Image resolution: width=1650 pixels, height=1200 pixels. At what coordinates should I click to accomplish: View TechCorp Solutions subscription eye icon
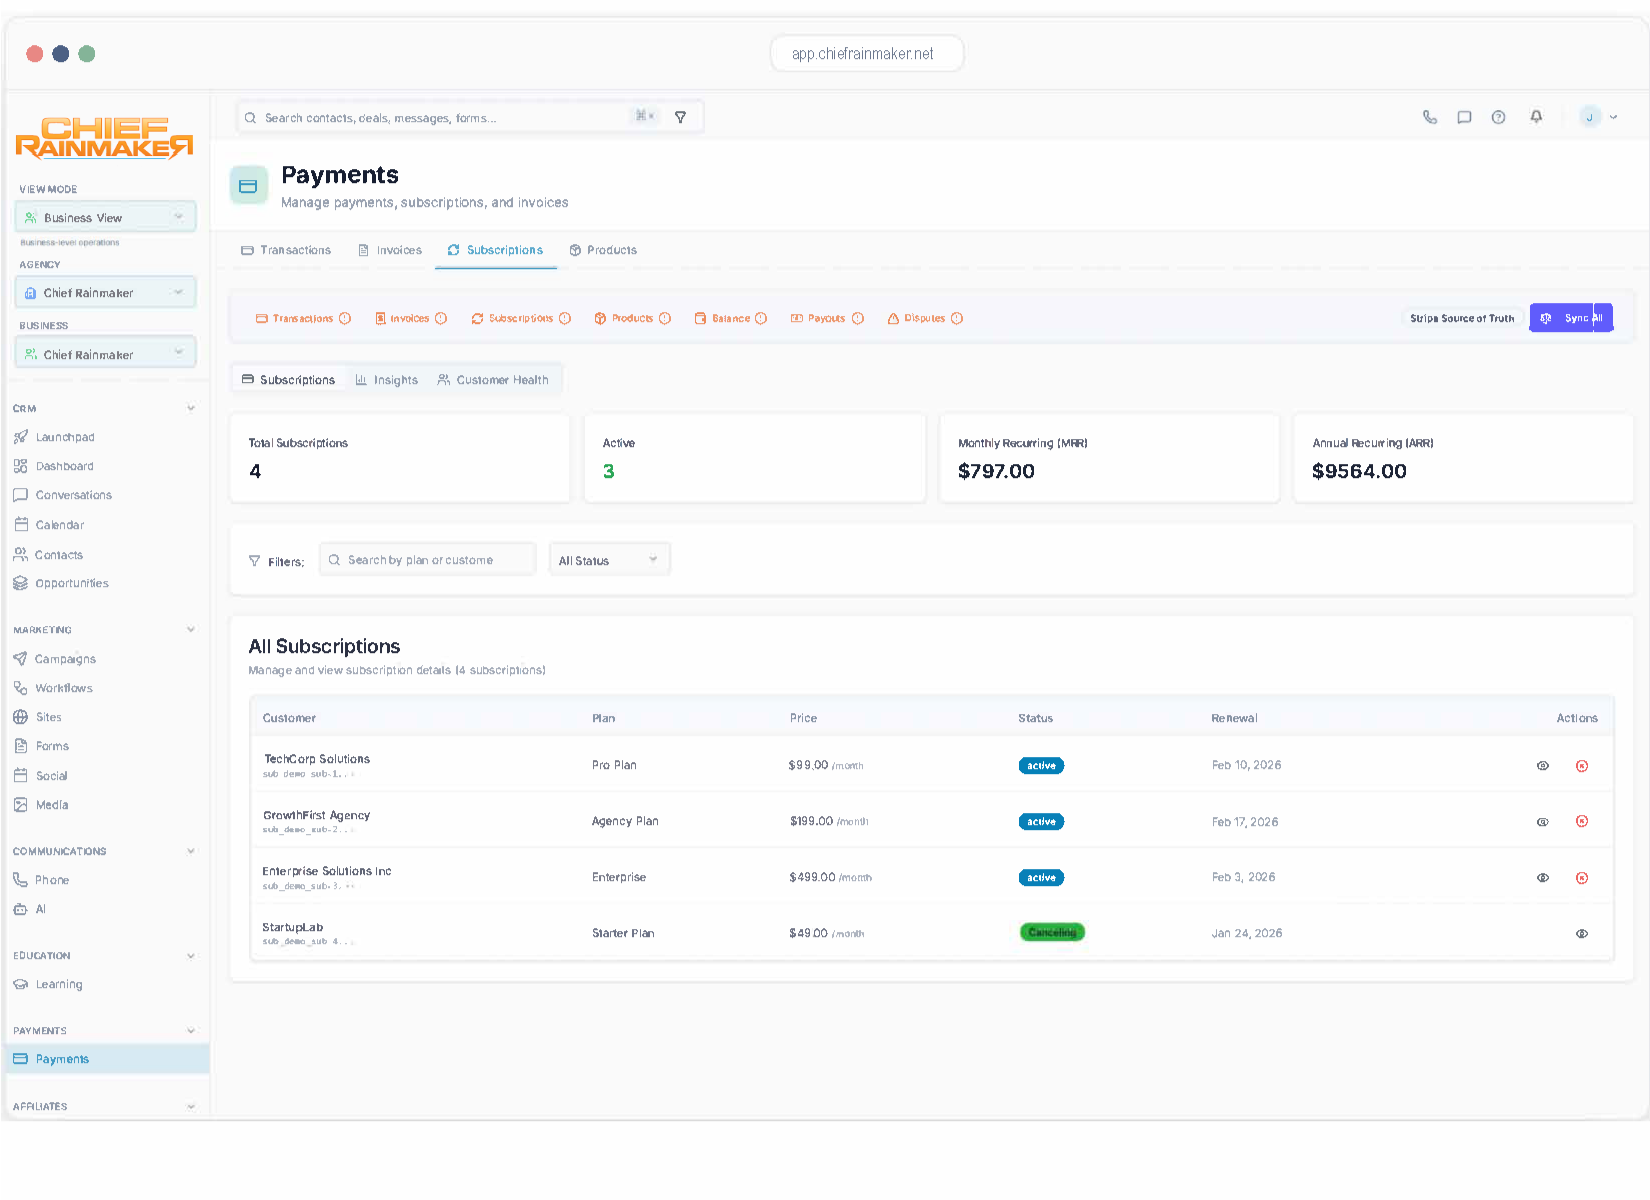pyautogui.click(x=1543, y=766)
